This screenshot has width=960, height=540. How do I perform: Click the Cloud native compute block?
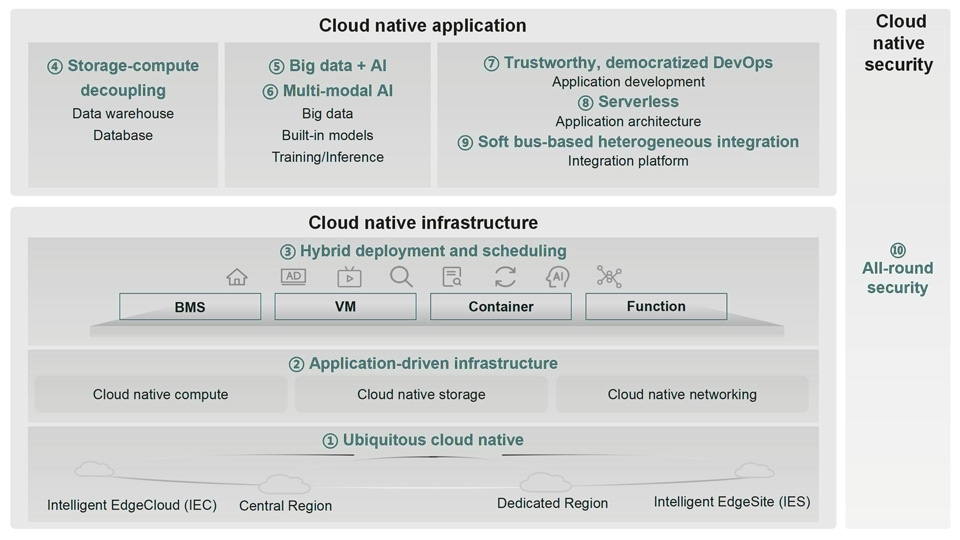(x=160, y=394)
